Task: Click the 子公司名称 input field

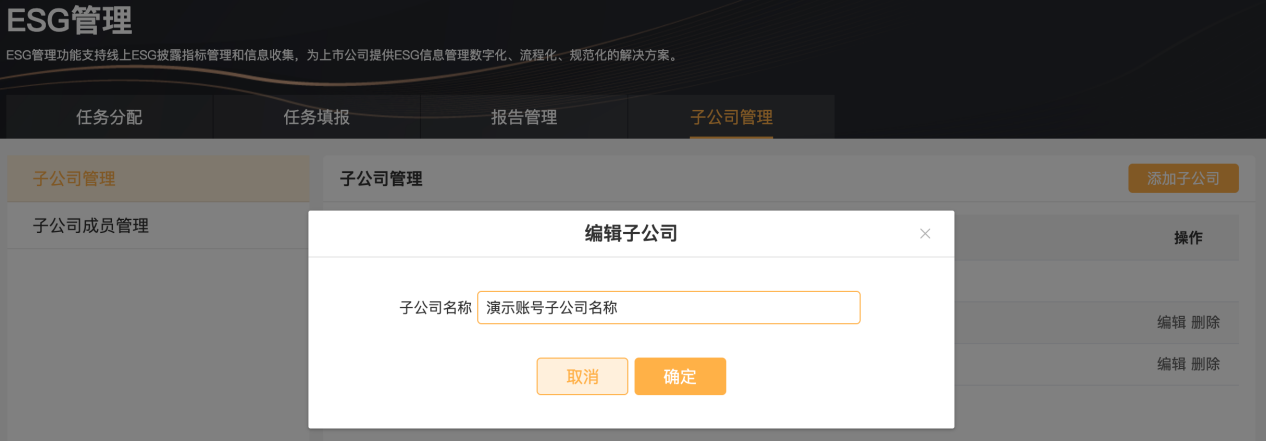Action: click(x=668, y=308)
